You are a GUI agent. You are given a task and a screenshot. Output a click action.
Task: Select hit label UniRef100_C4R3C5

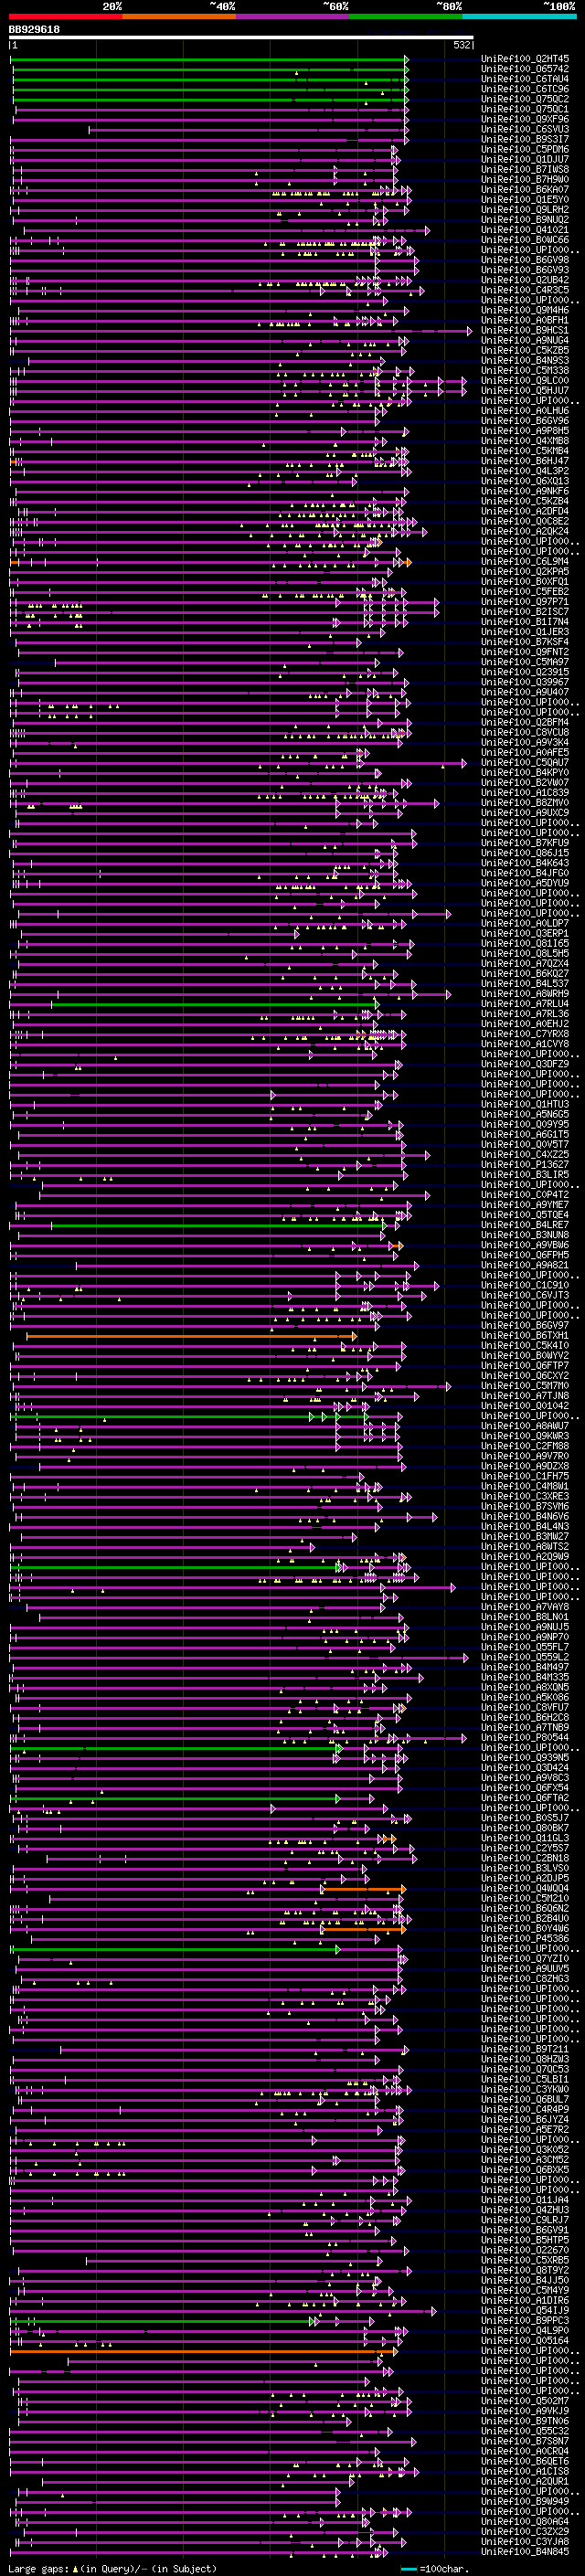coord(525,290)
